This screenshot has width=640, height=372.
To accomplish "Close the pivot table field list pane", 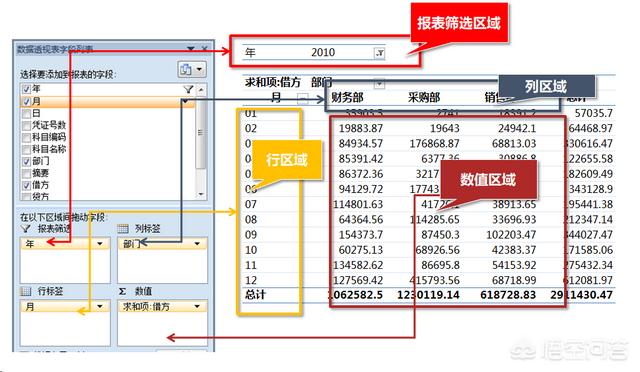I will tap(204, 49).
